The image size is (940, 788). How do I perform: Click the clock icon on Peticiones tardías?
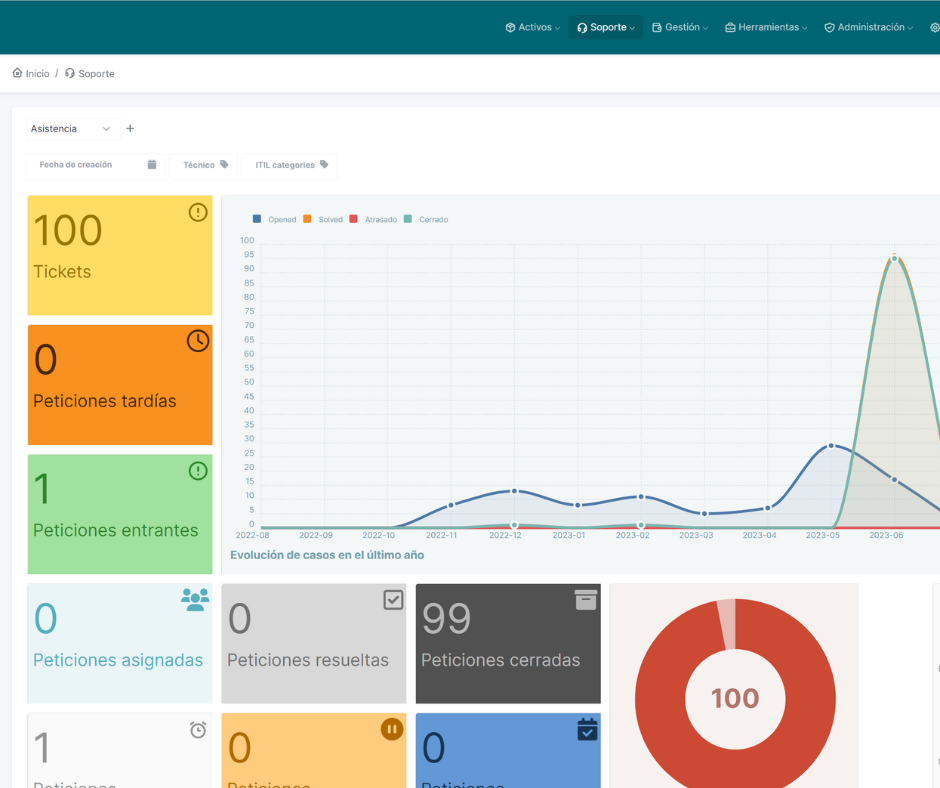click(198, 341)
